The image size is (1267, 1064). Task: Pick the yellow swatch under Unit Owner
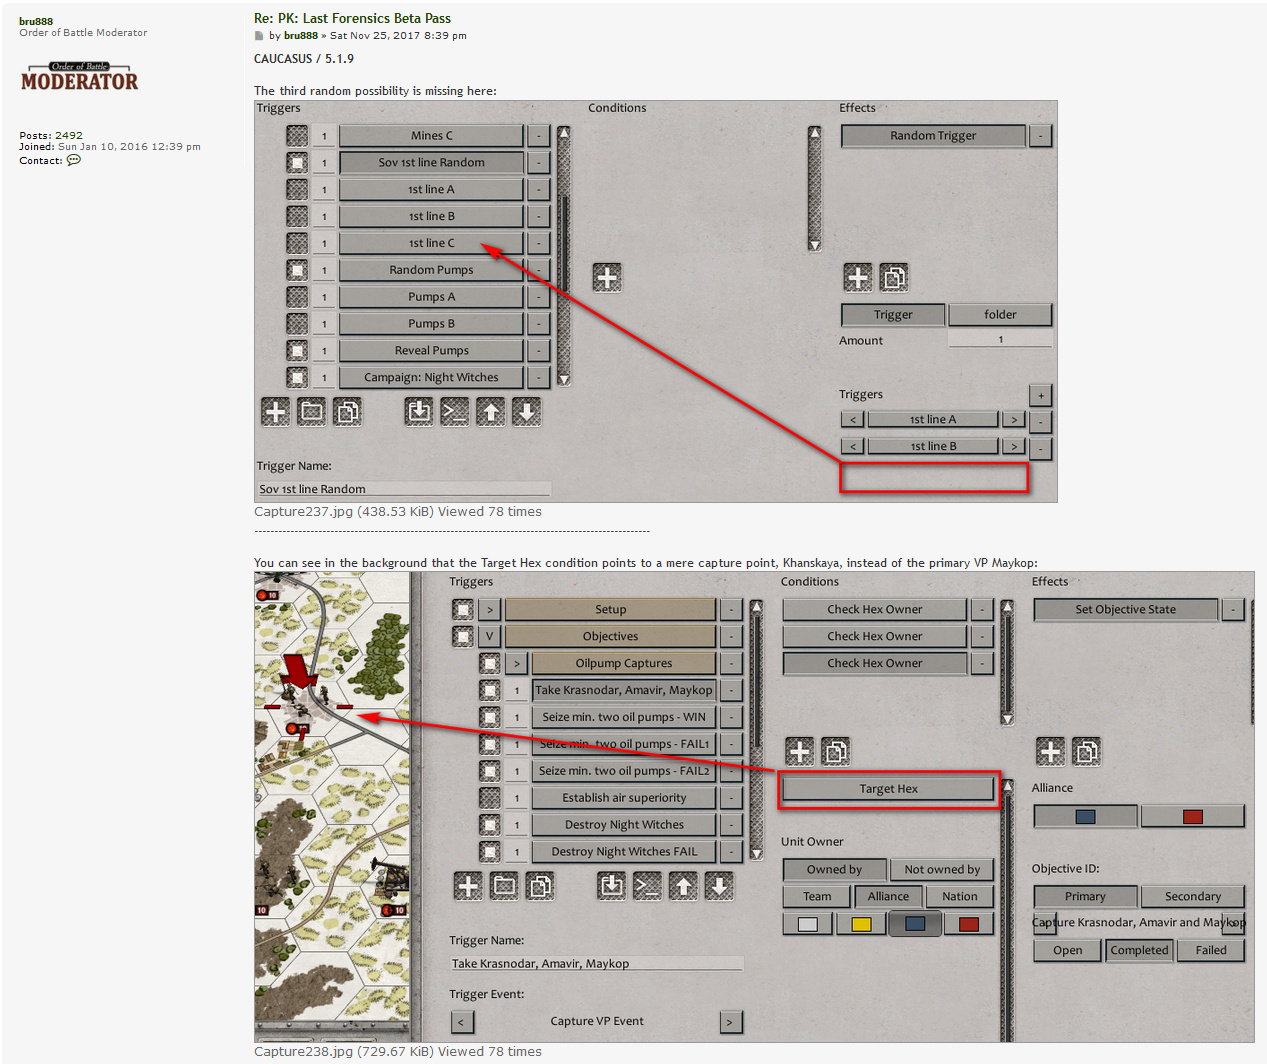861,924
